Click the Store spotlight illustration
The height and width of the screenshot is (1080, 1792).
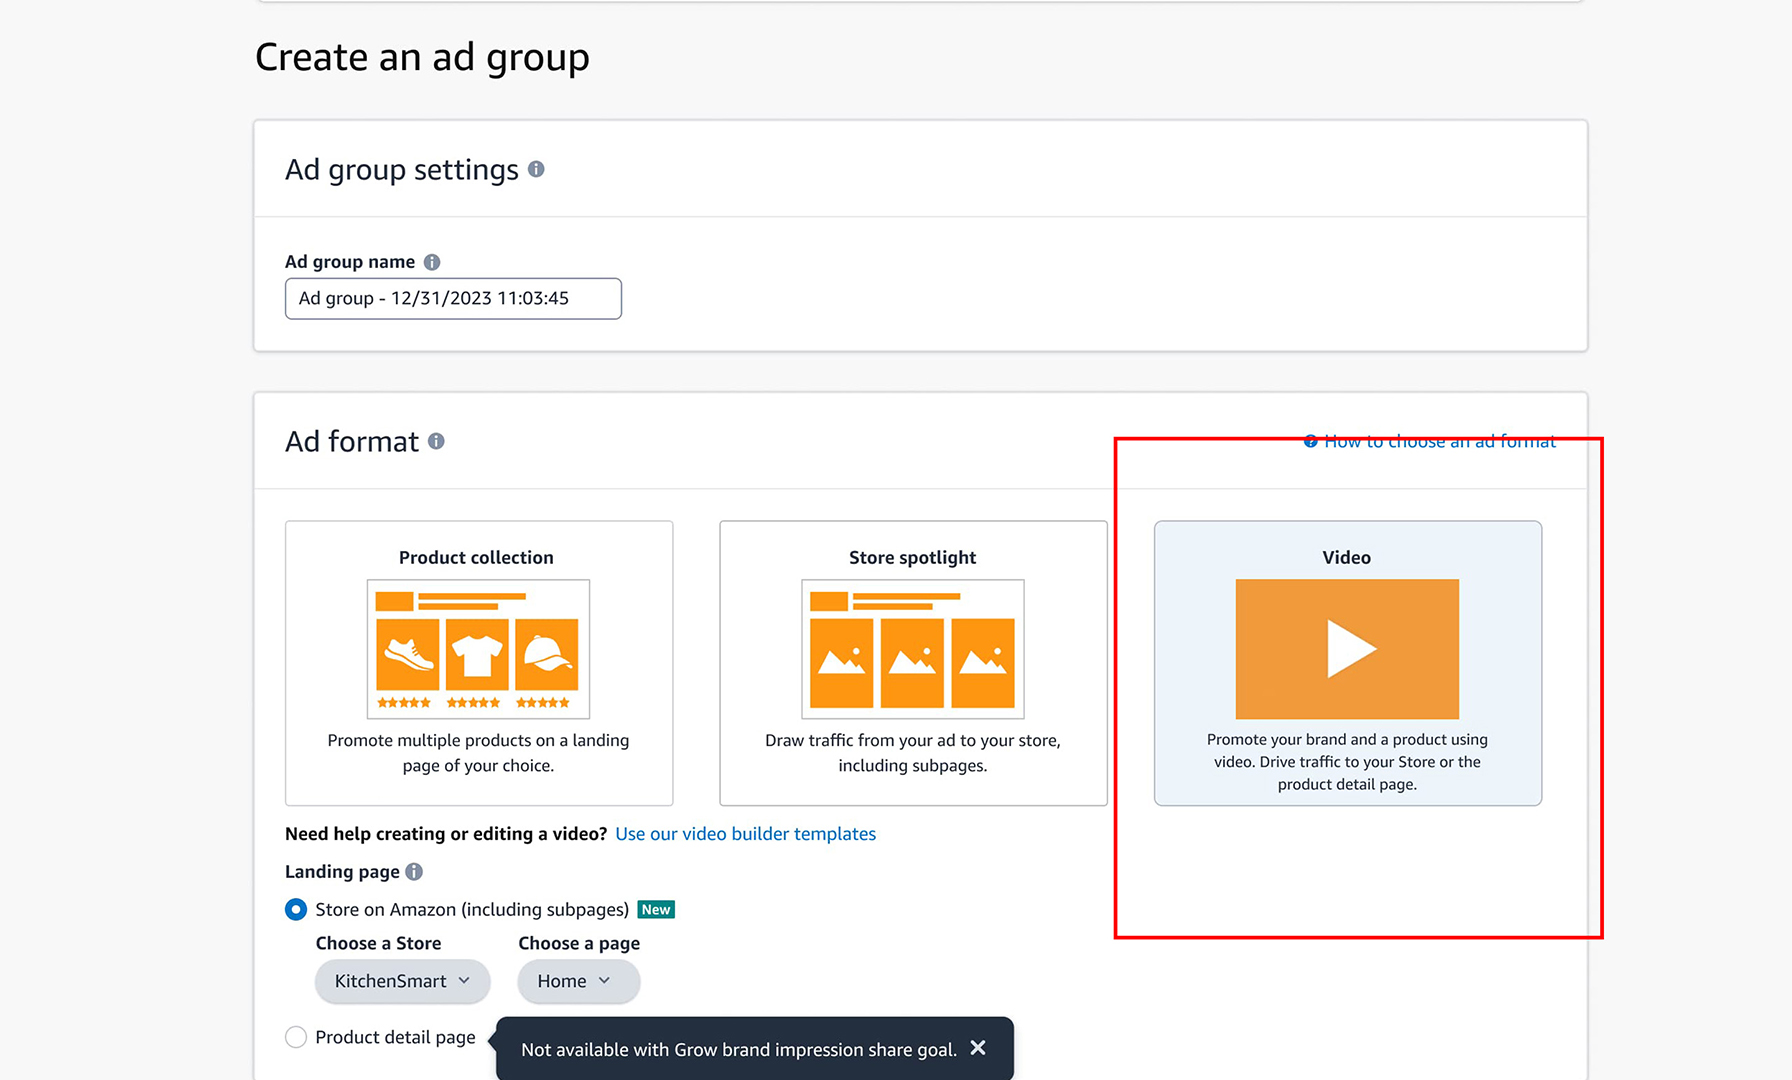point(913,649)
